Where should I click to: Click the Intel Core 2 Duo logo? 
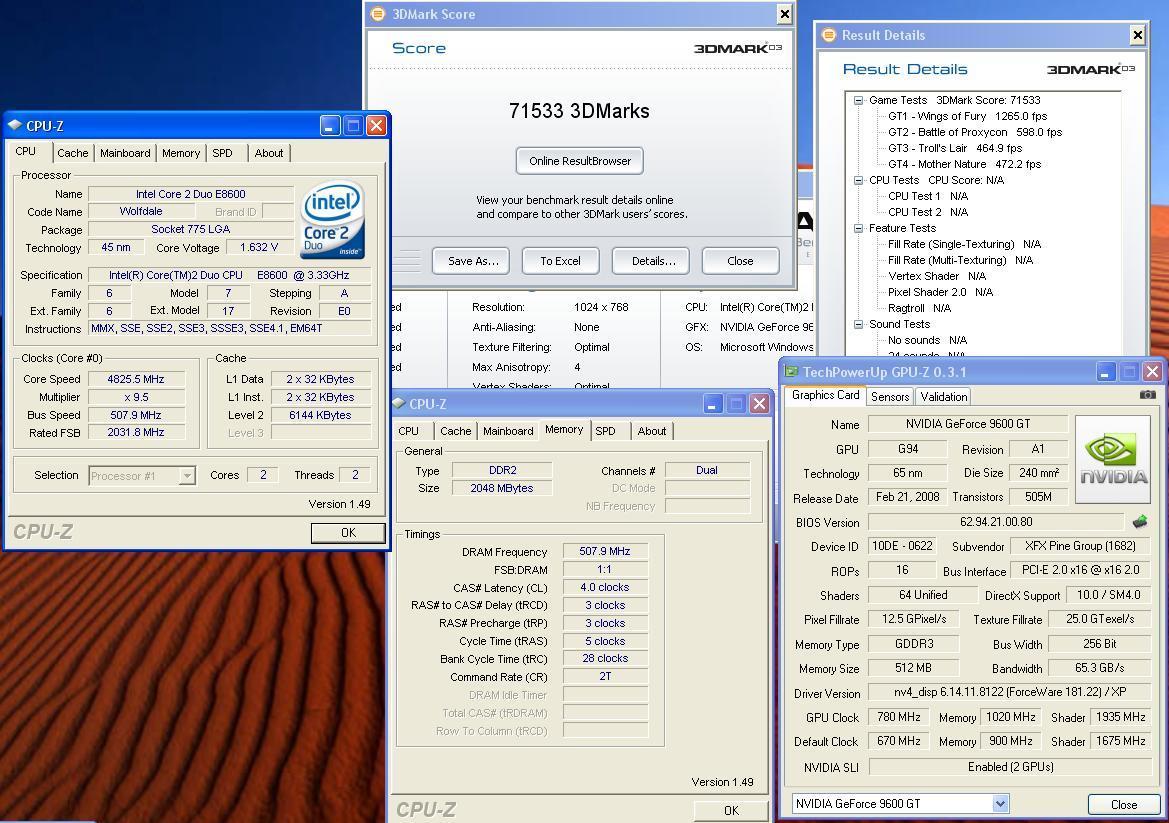coord(331,220)
